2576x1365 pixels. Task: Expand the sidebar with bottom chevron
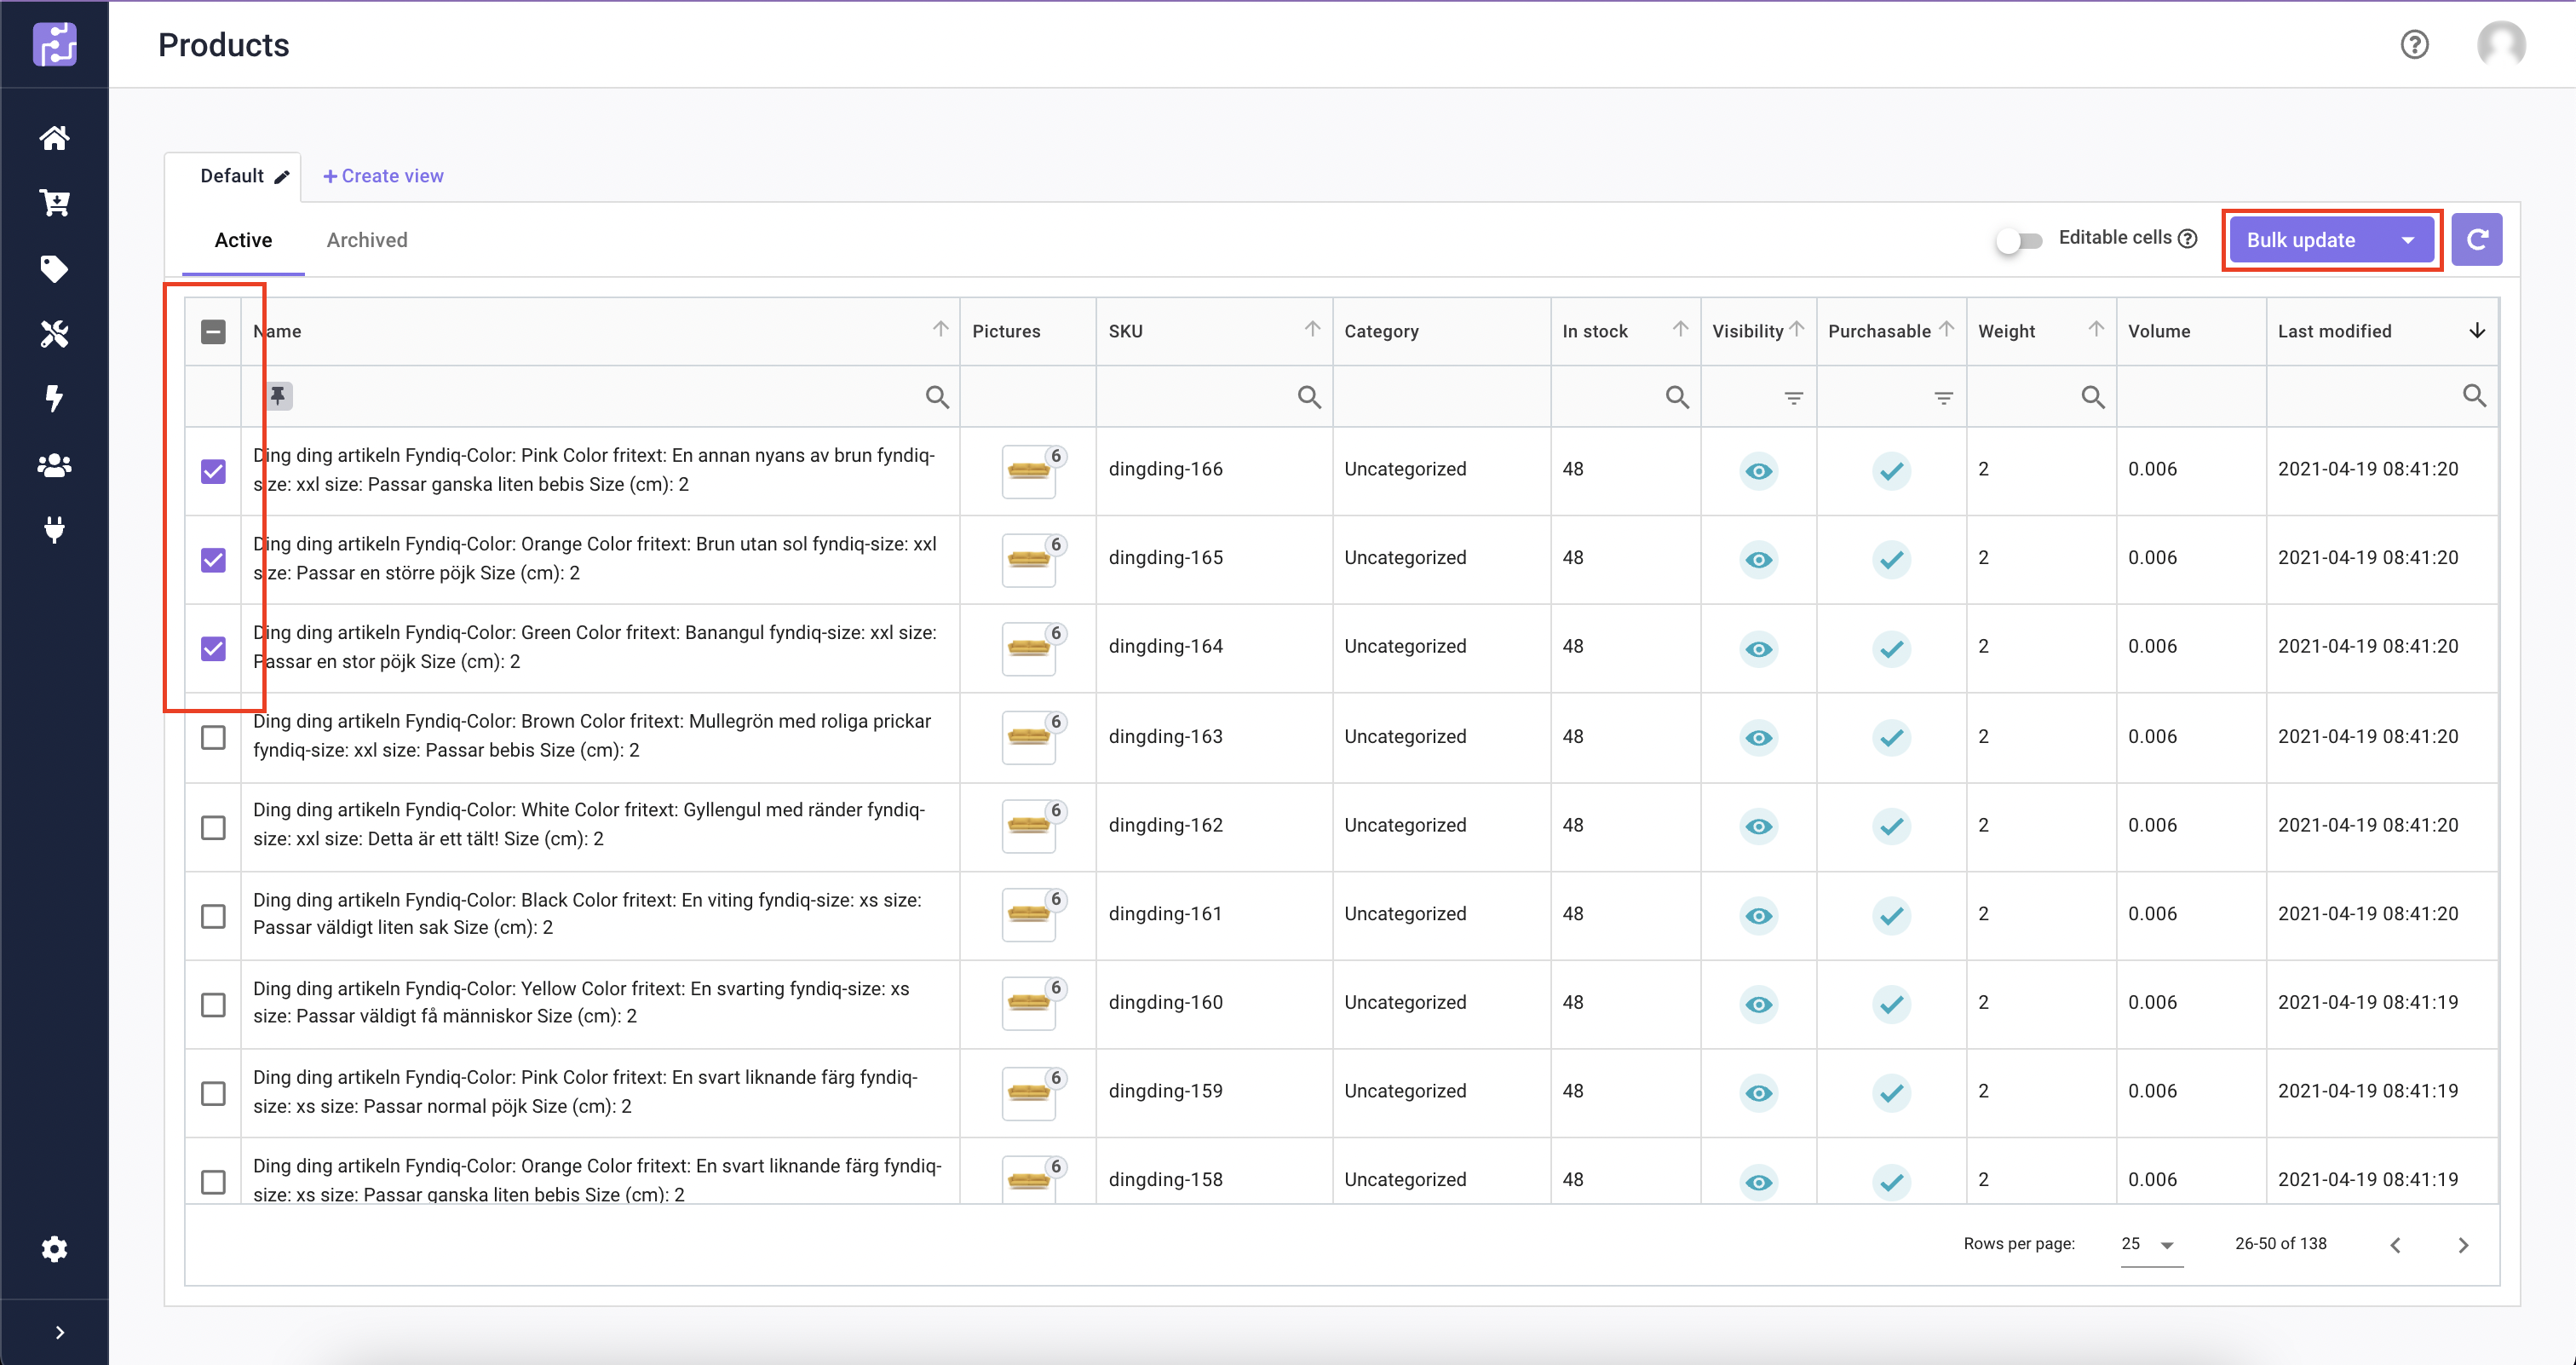click(59, 1332)
